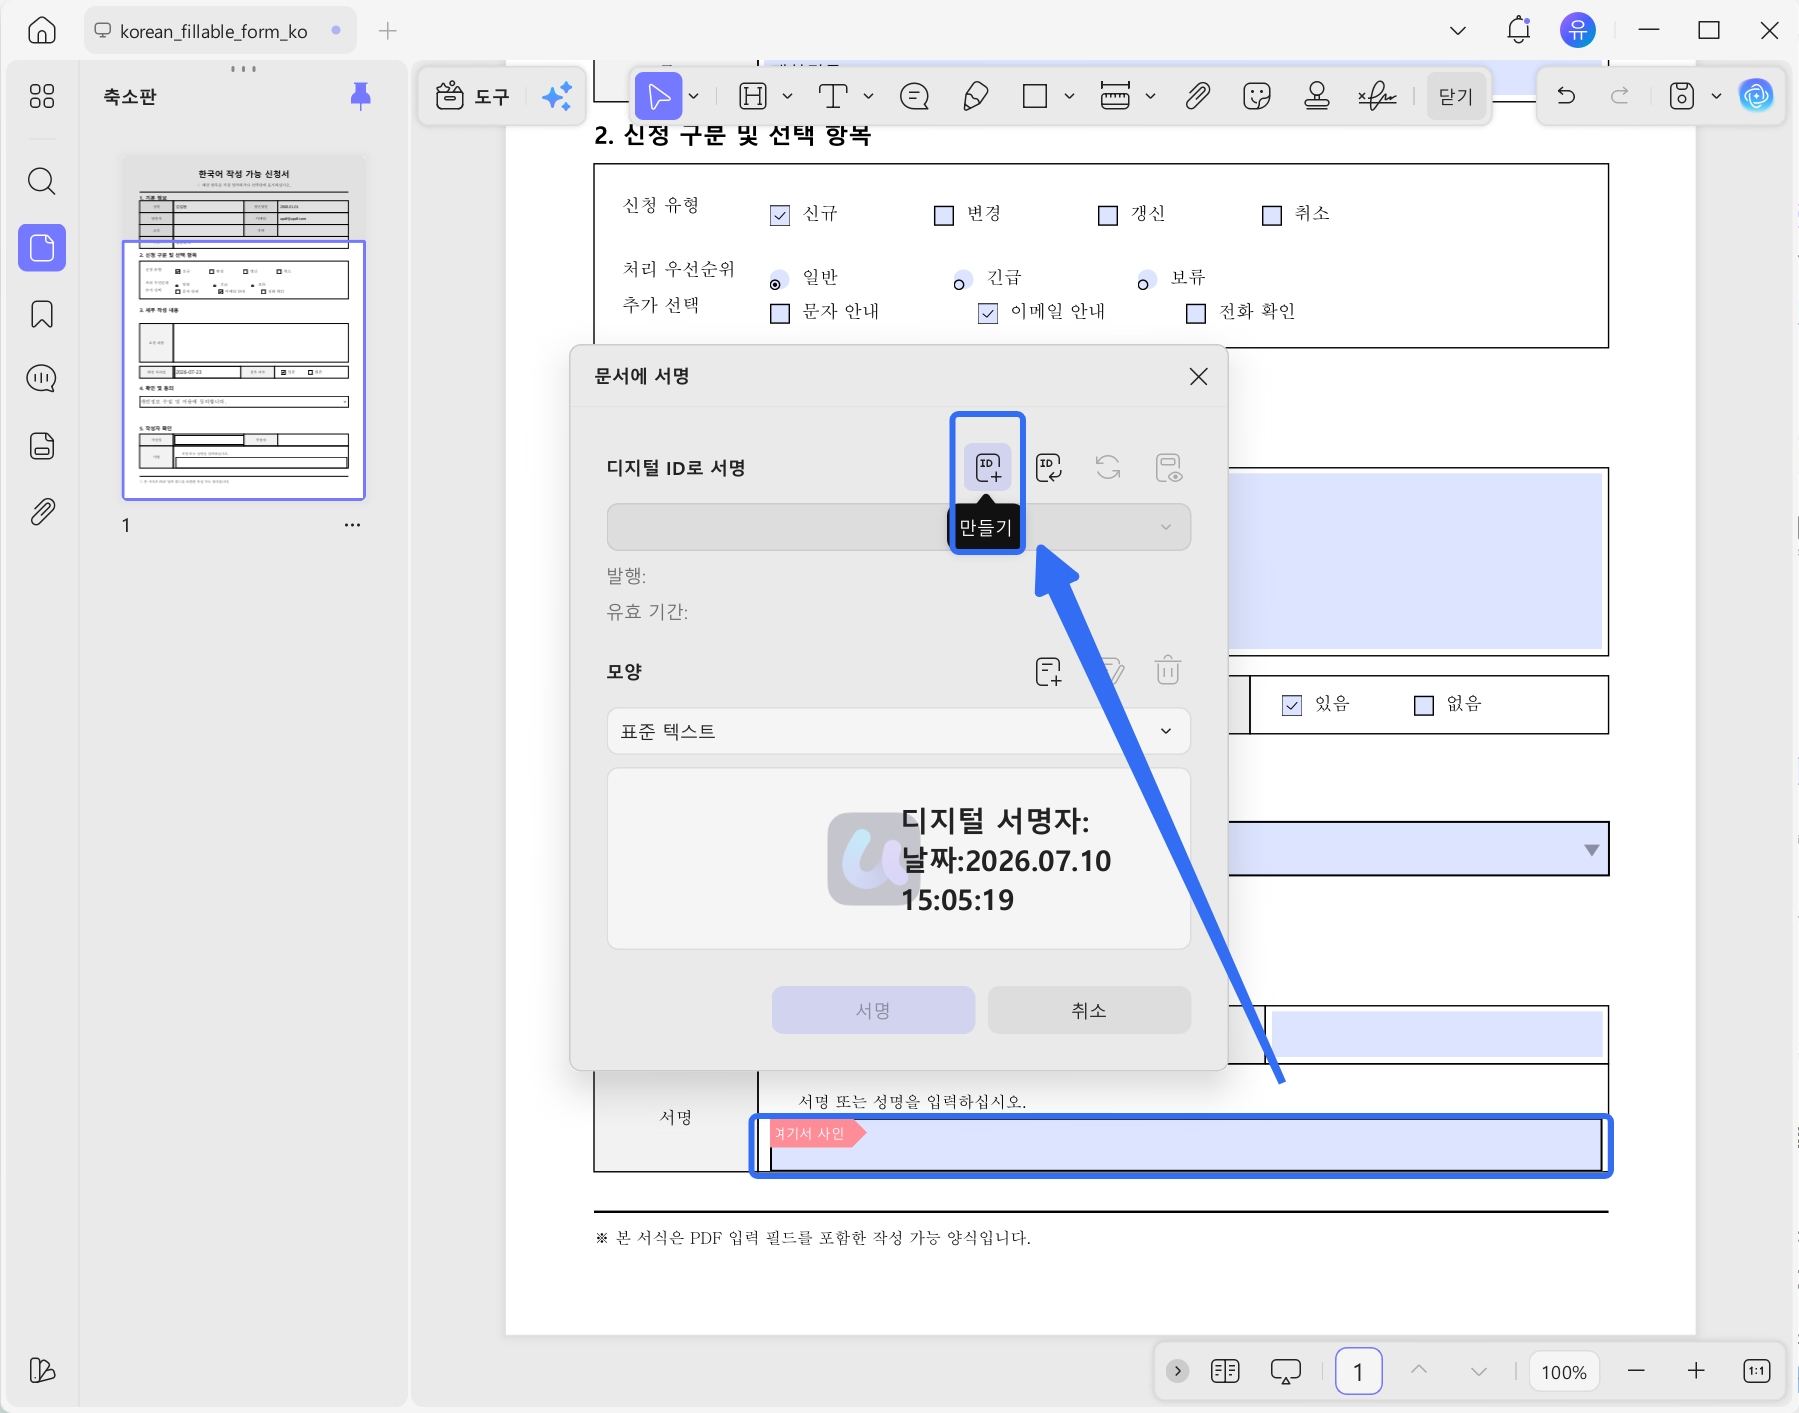Open the notifications bell
1799x1413 pixels.
tap(1518, 31)
